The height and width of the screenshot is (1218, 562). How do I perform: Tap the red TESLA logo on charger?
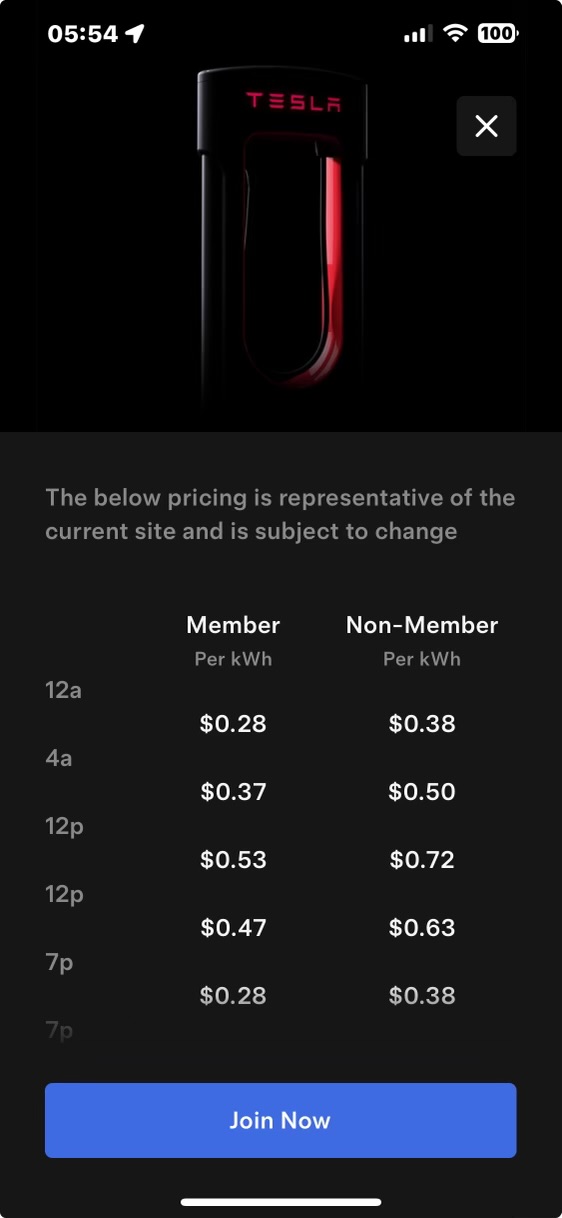point(293,101)
